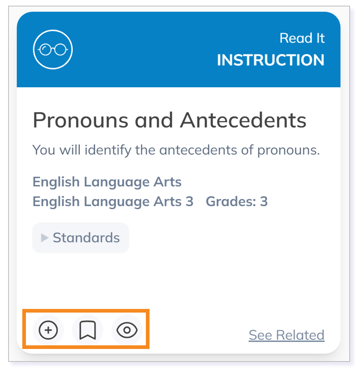Open the Pronouns and Antecedents title
This screenshot has height=370, width=361.
click(x=169, y=120)
